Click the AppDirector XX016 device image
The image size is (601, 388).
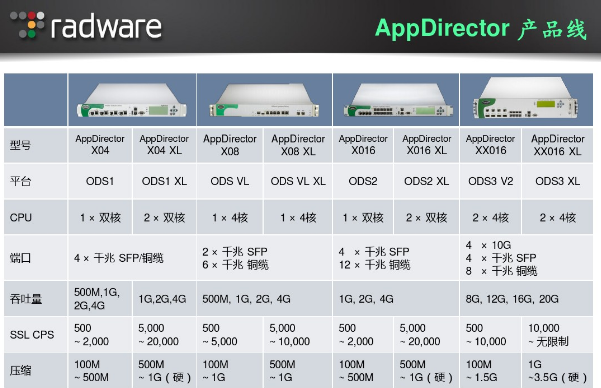tap(526, 98)
